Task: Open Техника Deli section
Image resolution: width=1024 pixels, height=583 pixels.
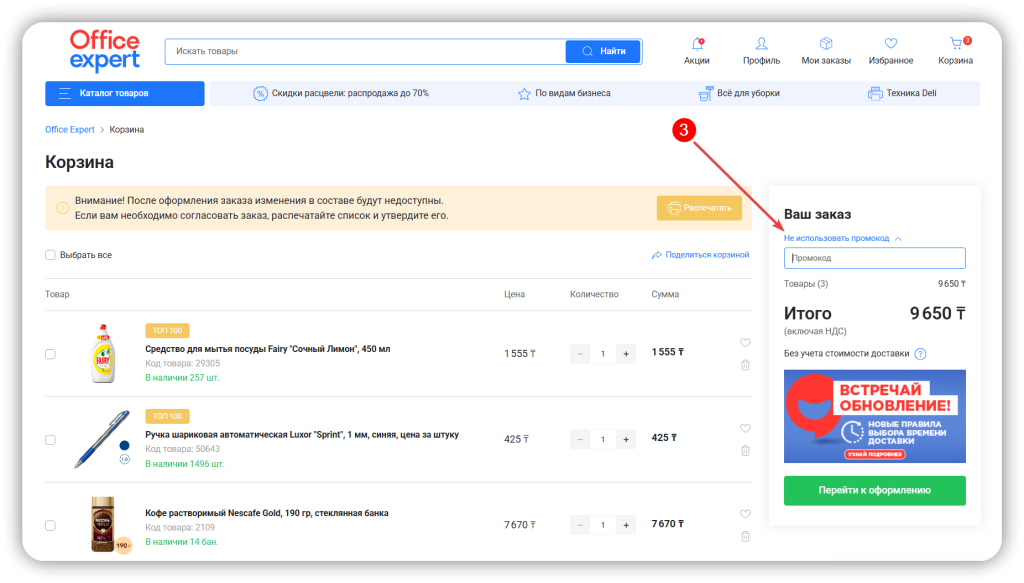Action: (902, 93)
